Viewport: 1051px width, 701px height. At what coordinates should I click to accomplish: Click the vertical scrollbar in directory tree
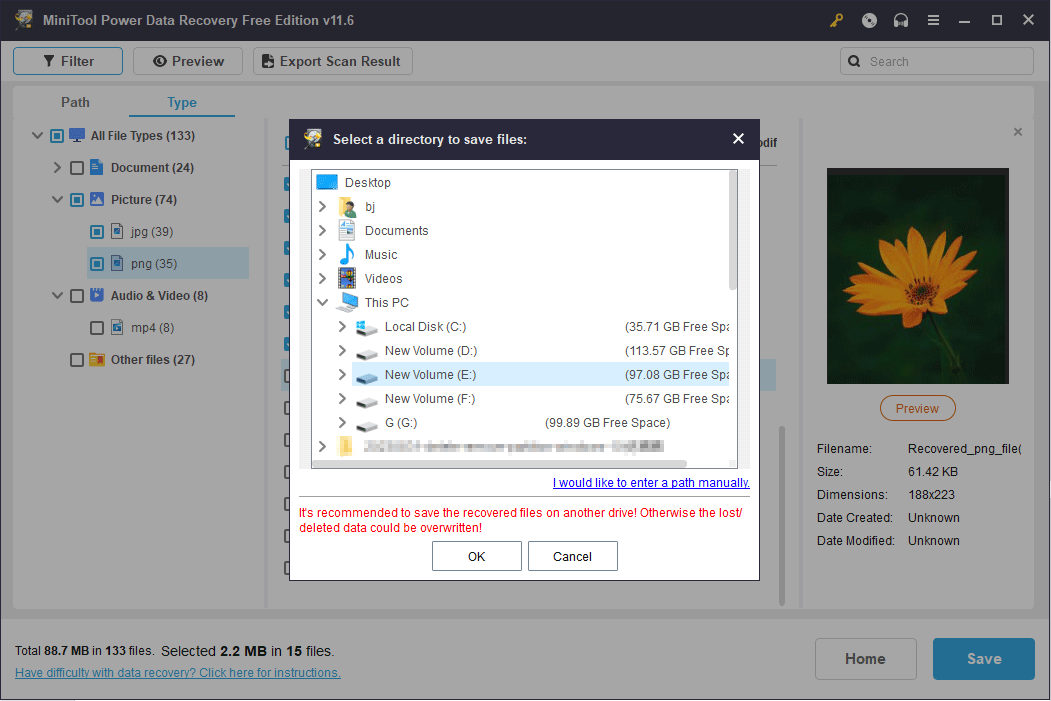click(x=733, y=230)
